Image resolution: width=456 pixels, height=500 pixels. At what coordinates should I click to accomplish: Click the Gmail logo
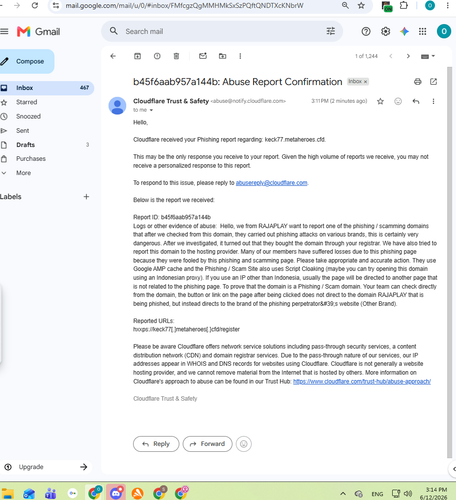tap(38, 32)
